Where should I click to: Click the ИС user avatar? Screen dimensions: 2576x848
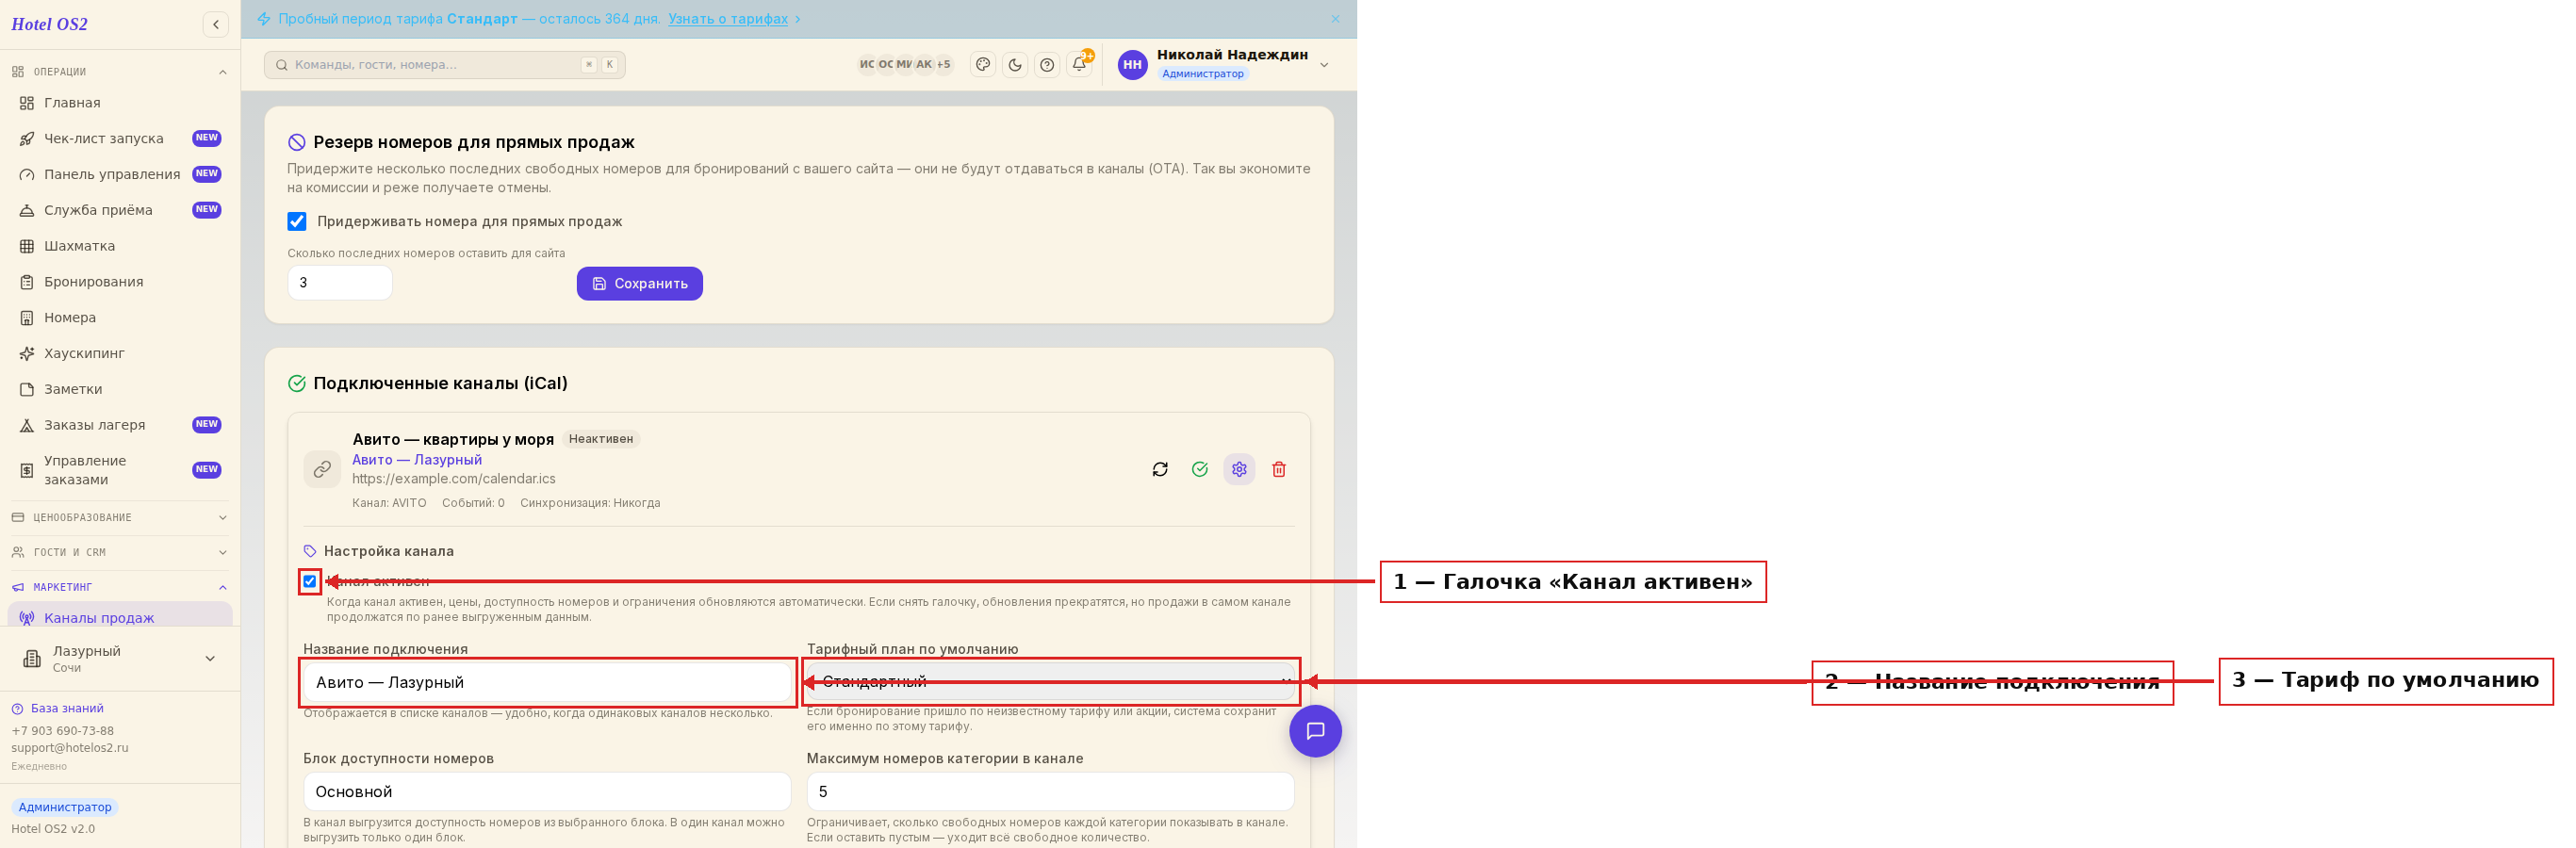click(x=867, y=65)
